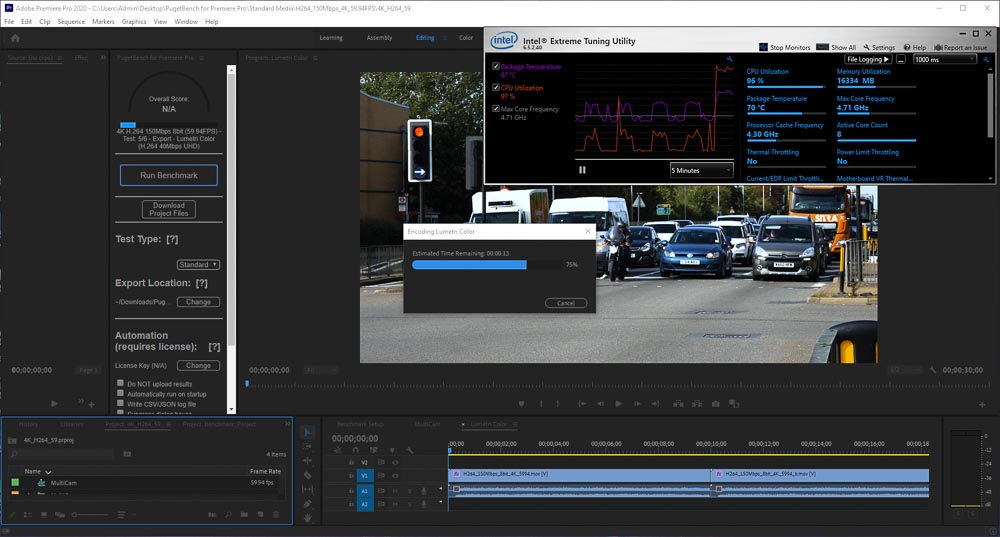This screenshot has width=1000, height=537.
Task: Click Stop Monitors in Intel XTU
Action: tap(784, 47)
